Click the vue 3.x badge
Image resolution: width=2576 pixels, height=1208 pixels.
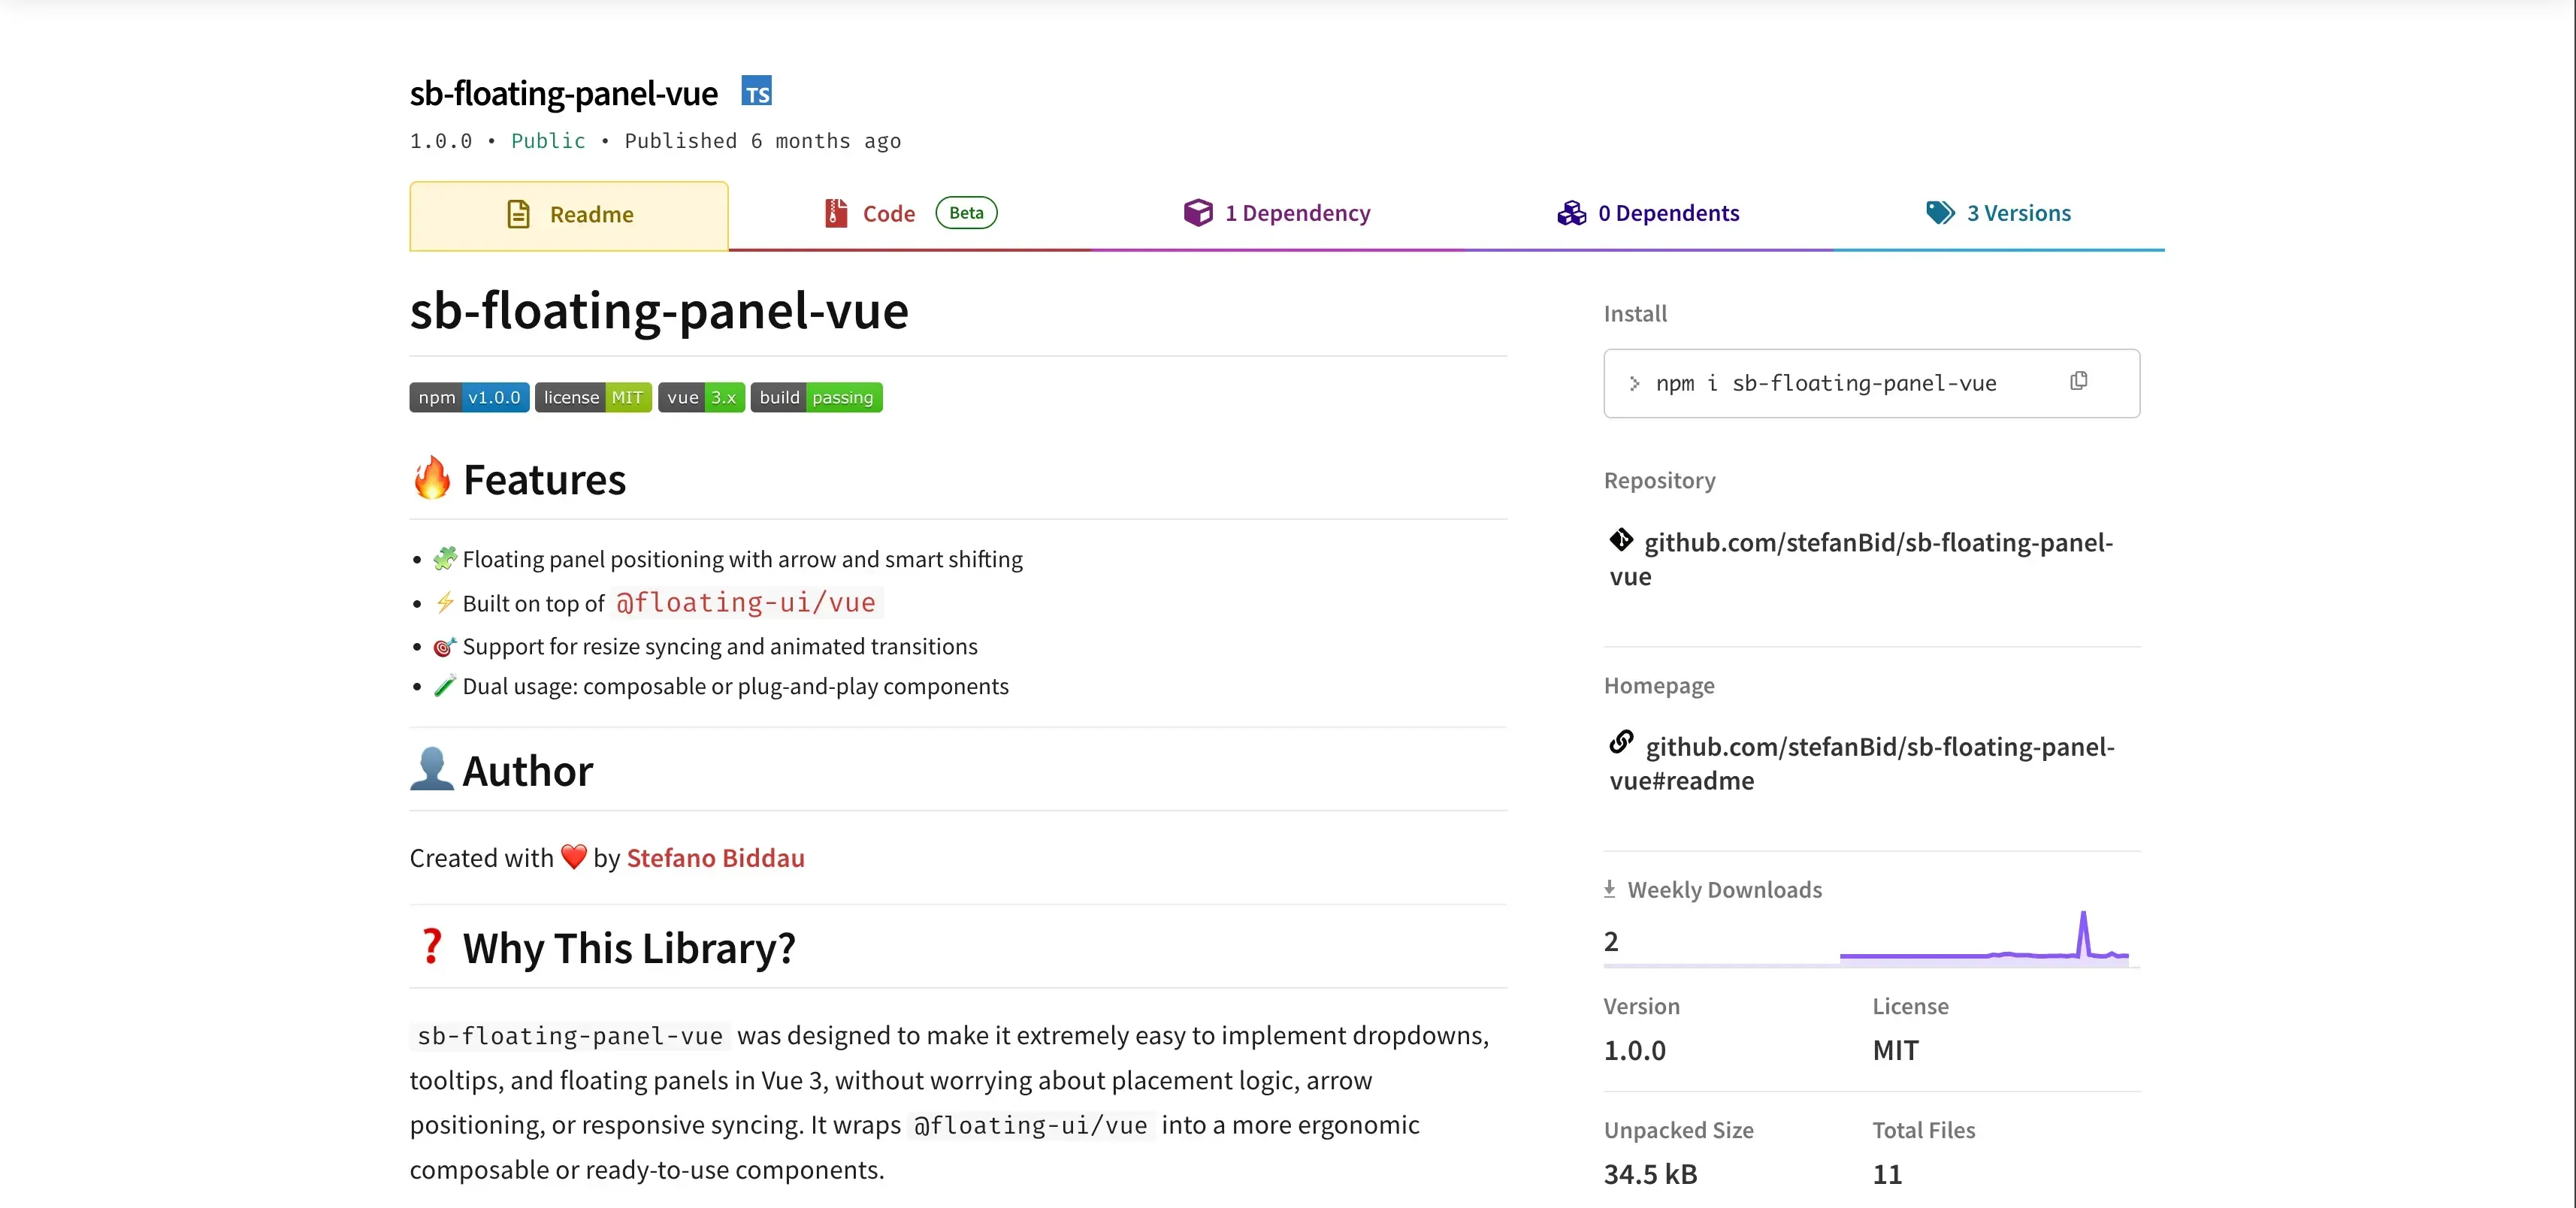(x=701, y=397)
